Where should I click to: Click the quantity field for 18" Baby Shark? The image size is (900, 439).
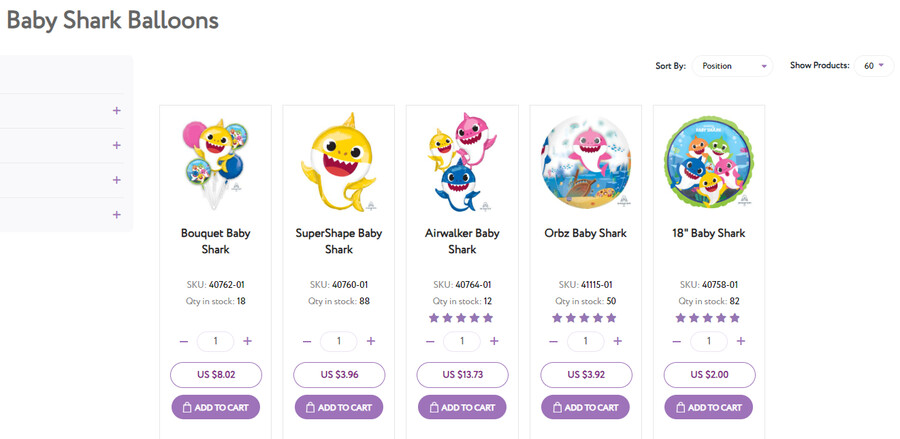[708, 341]
